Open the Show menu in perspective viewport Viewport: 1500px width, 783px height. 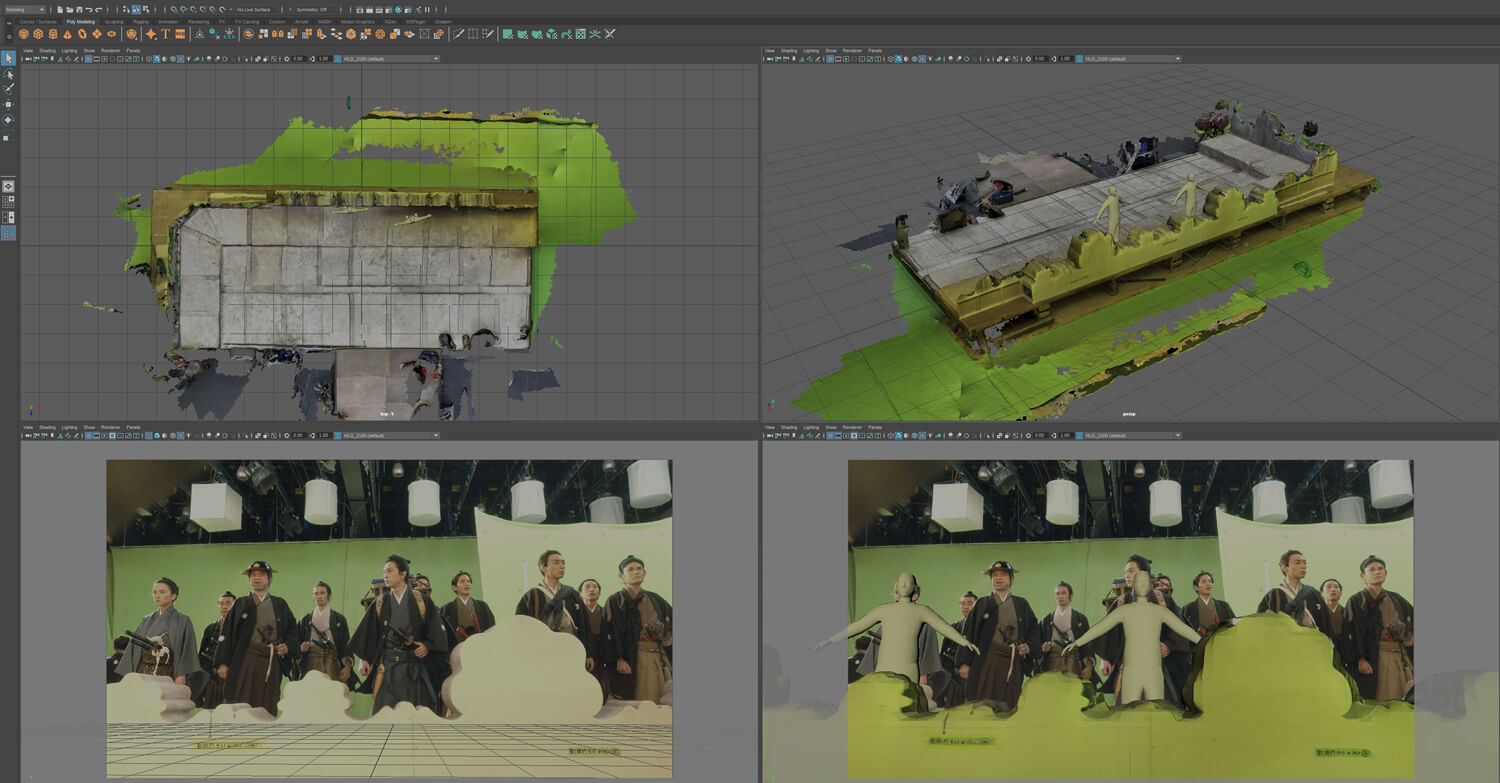pyautogui.click(x=830, y=50)
